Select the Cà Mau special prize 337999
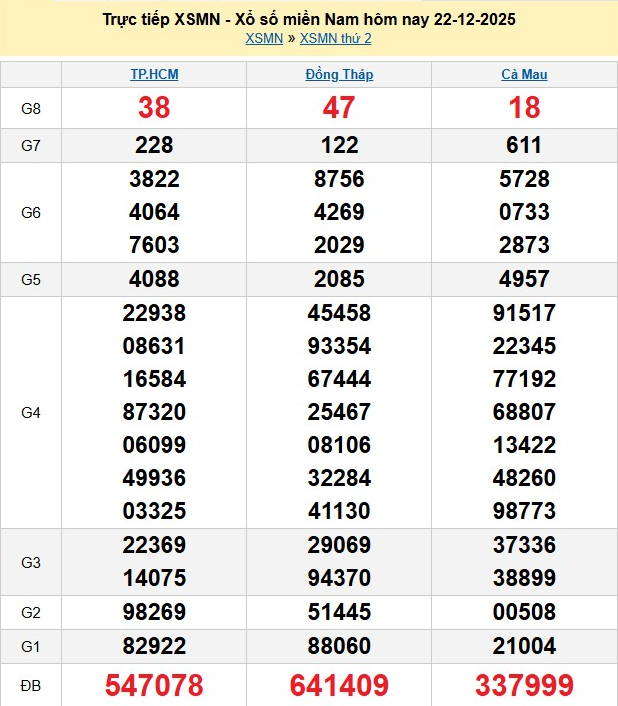The image size is (618, 706). (524, 685)
